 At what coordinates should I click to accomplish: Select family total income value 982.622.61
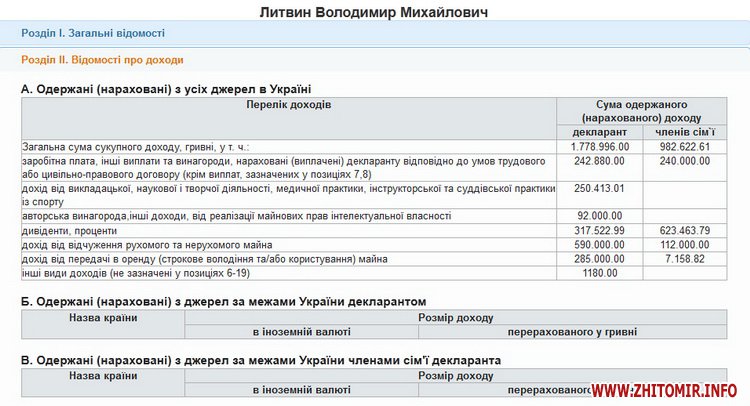(684, 147)
